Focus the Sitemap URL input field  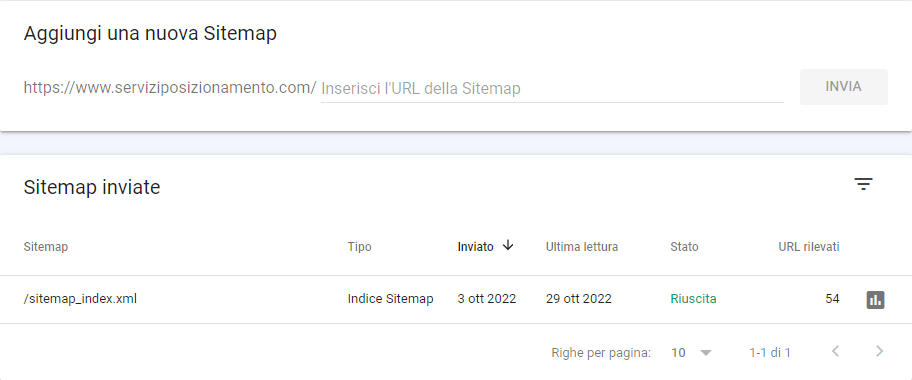tap(552, 88)
